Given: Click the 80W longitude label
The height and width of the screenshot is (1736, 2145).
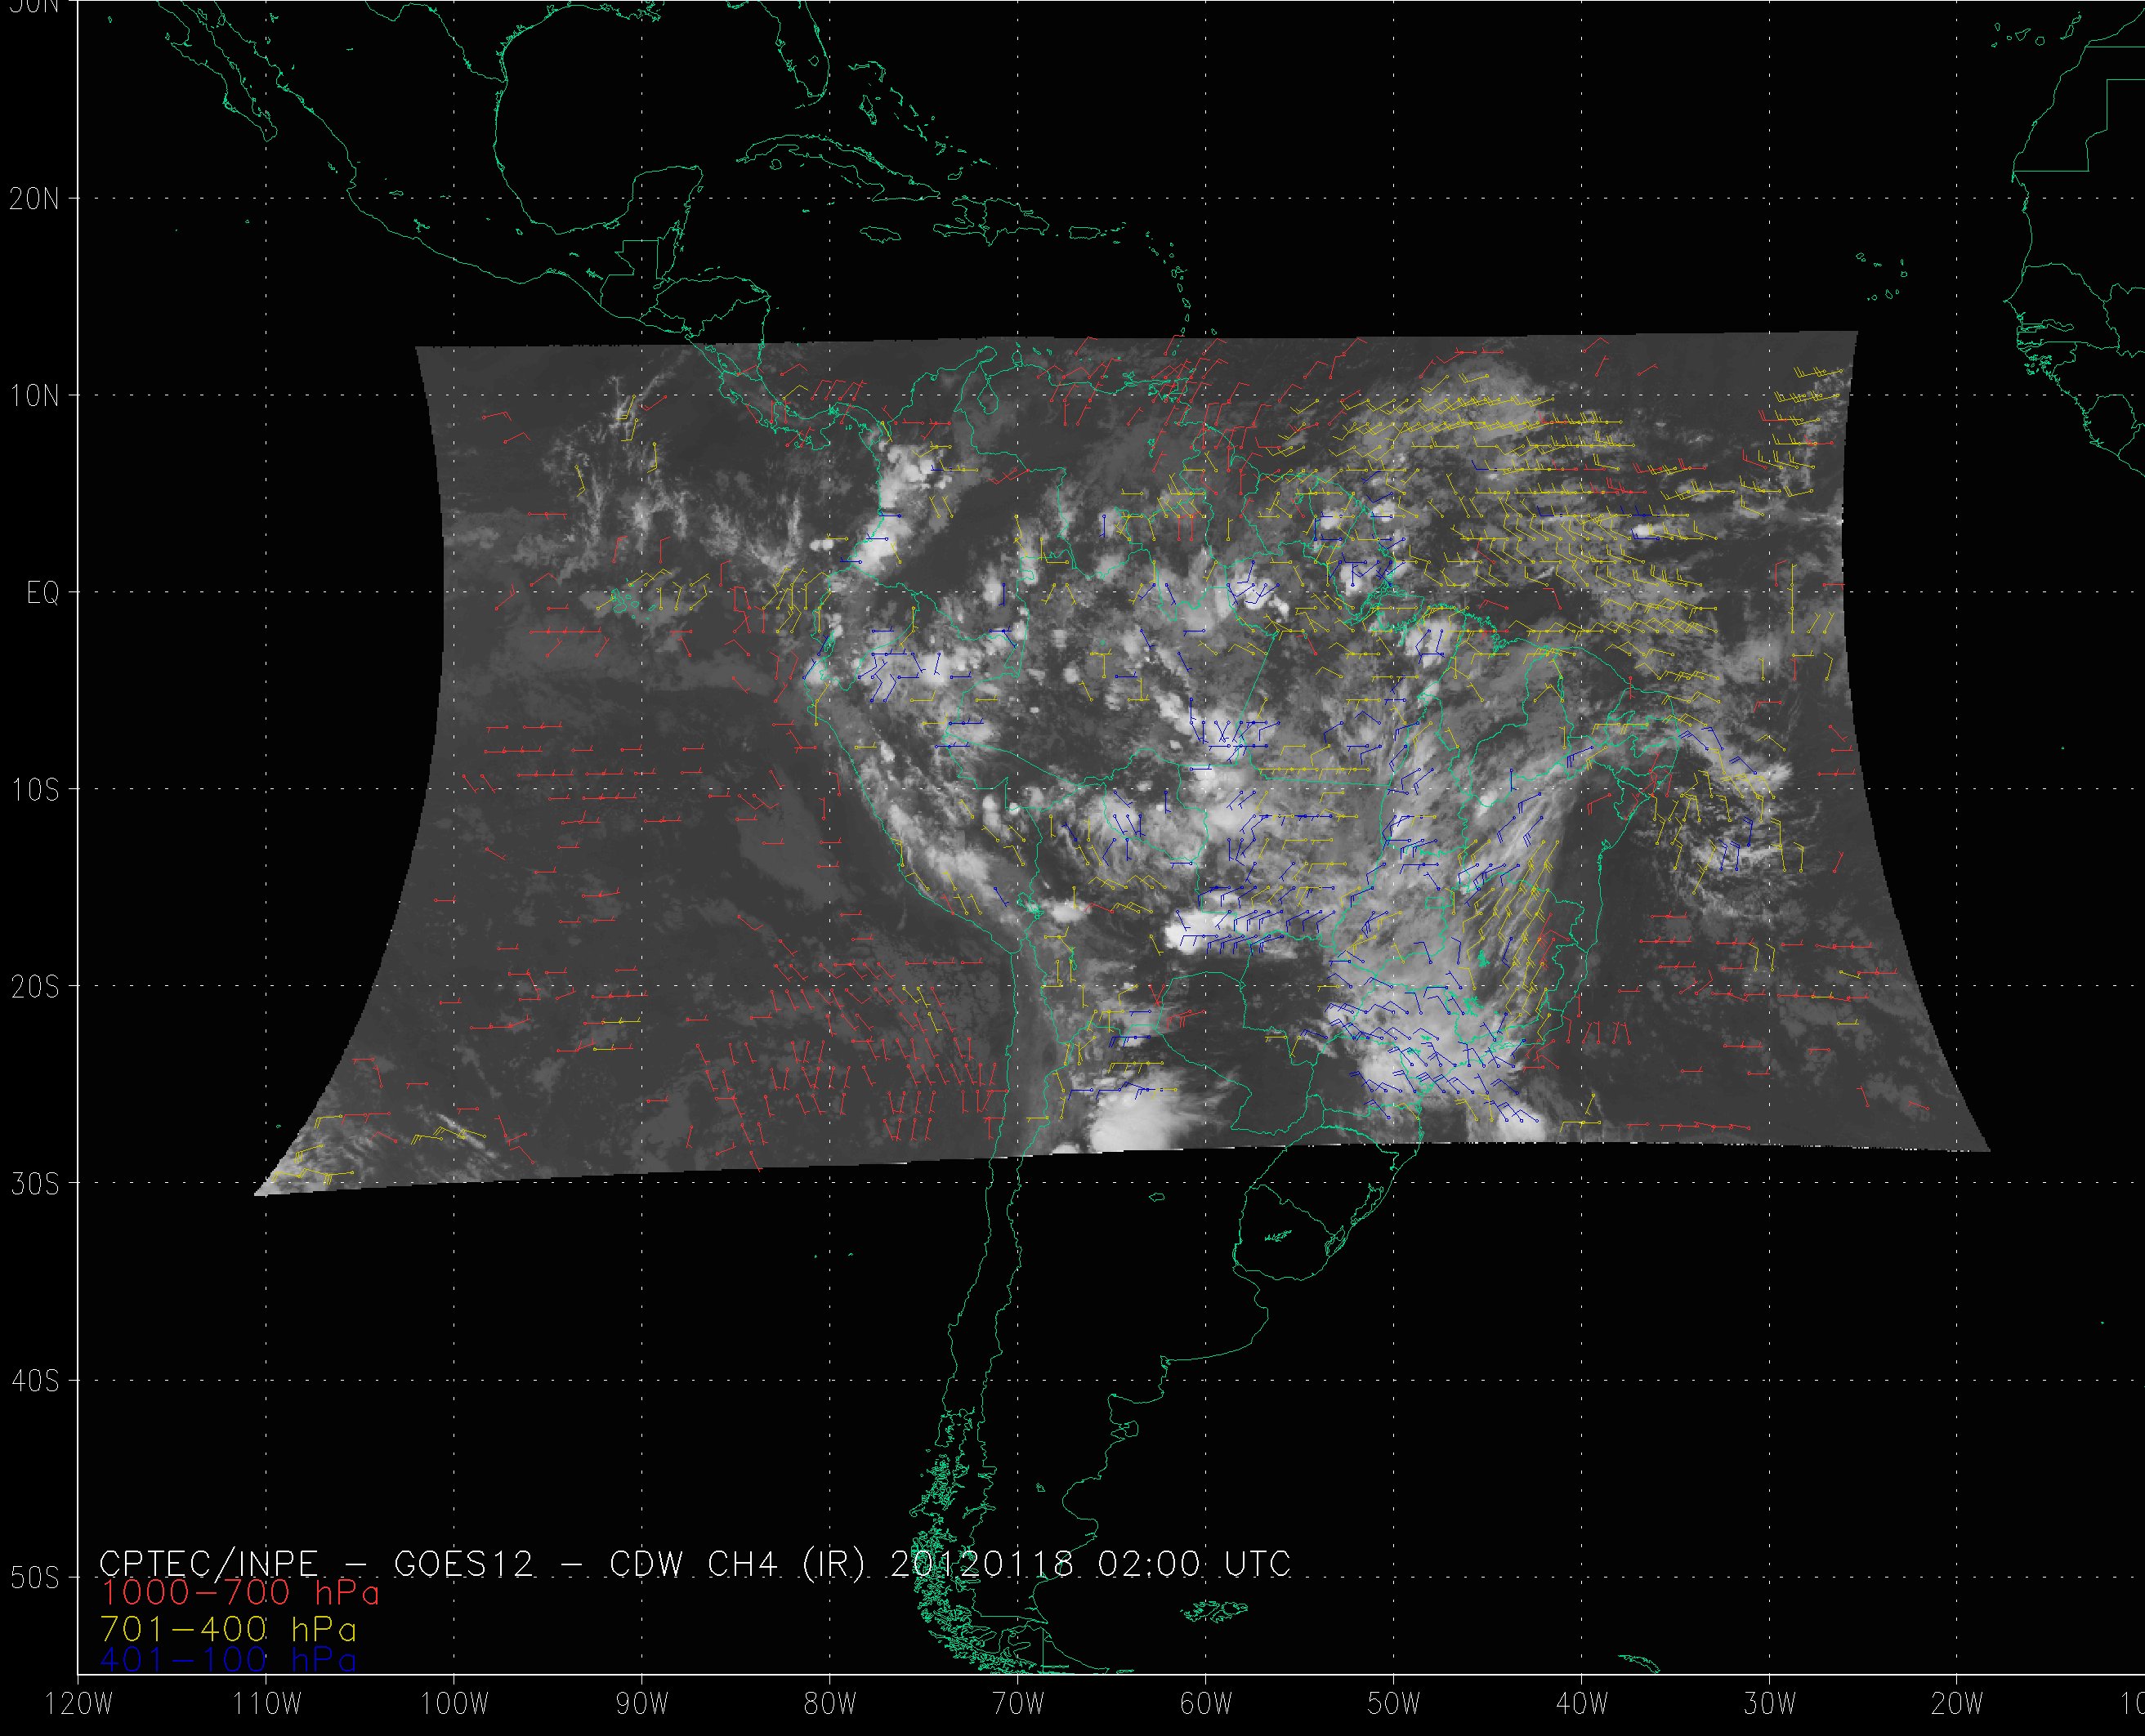Looking at the screenshot, I should click(x=830, y=1704).
